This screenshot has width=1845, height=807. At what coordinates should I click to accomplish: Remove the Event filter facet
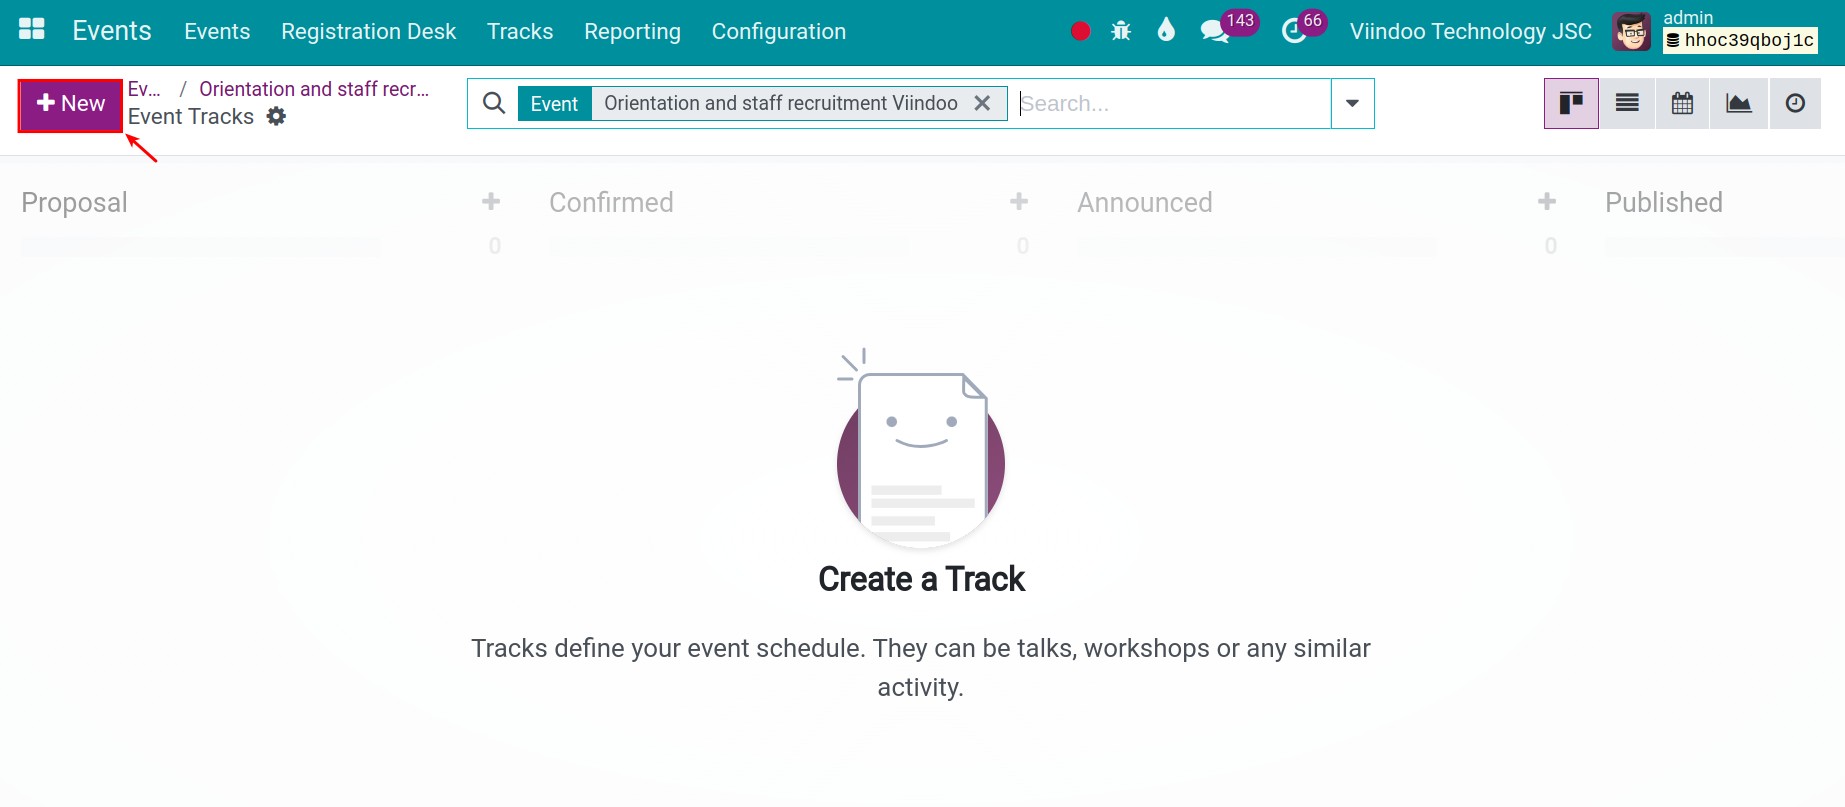click(x=982, y=103)
